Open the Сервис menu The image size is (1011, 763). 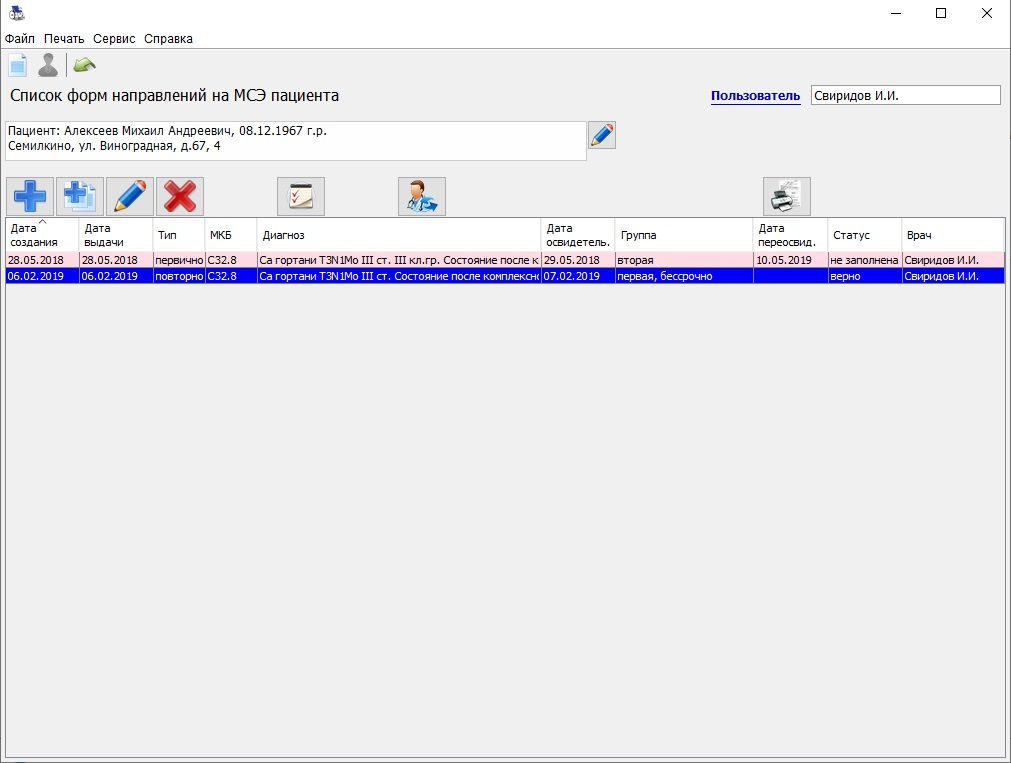114,39
